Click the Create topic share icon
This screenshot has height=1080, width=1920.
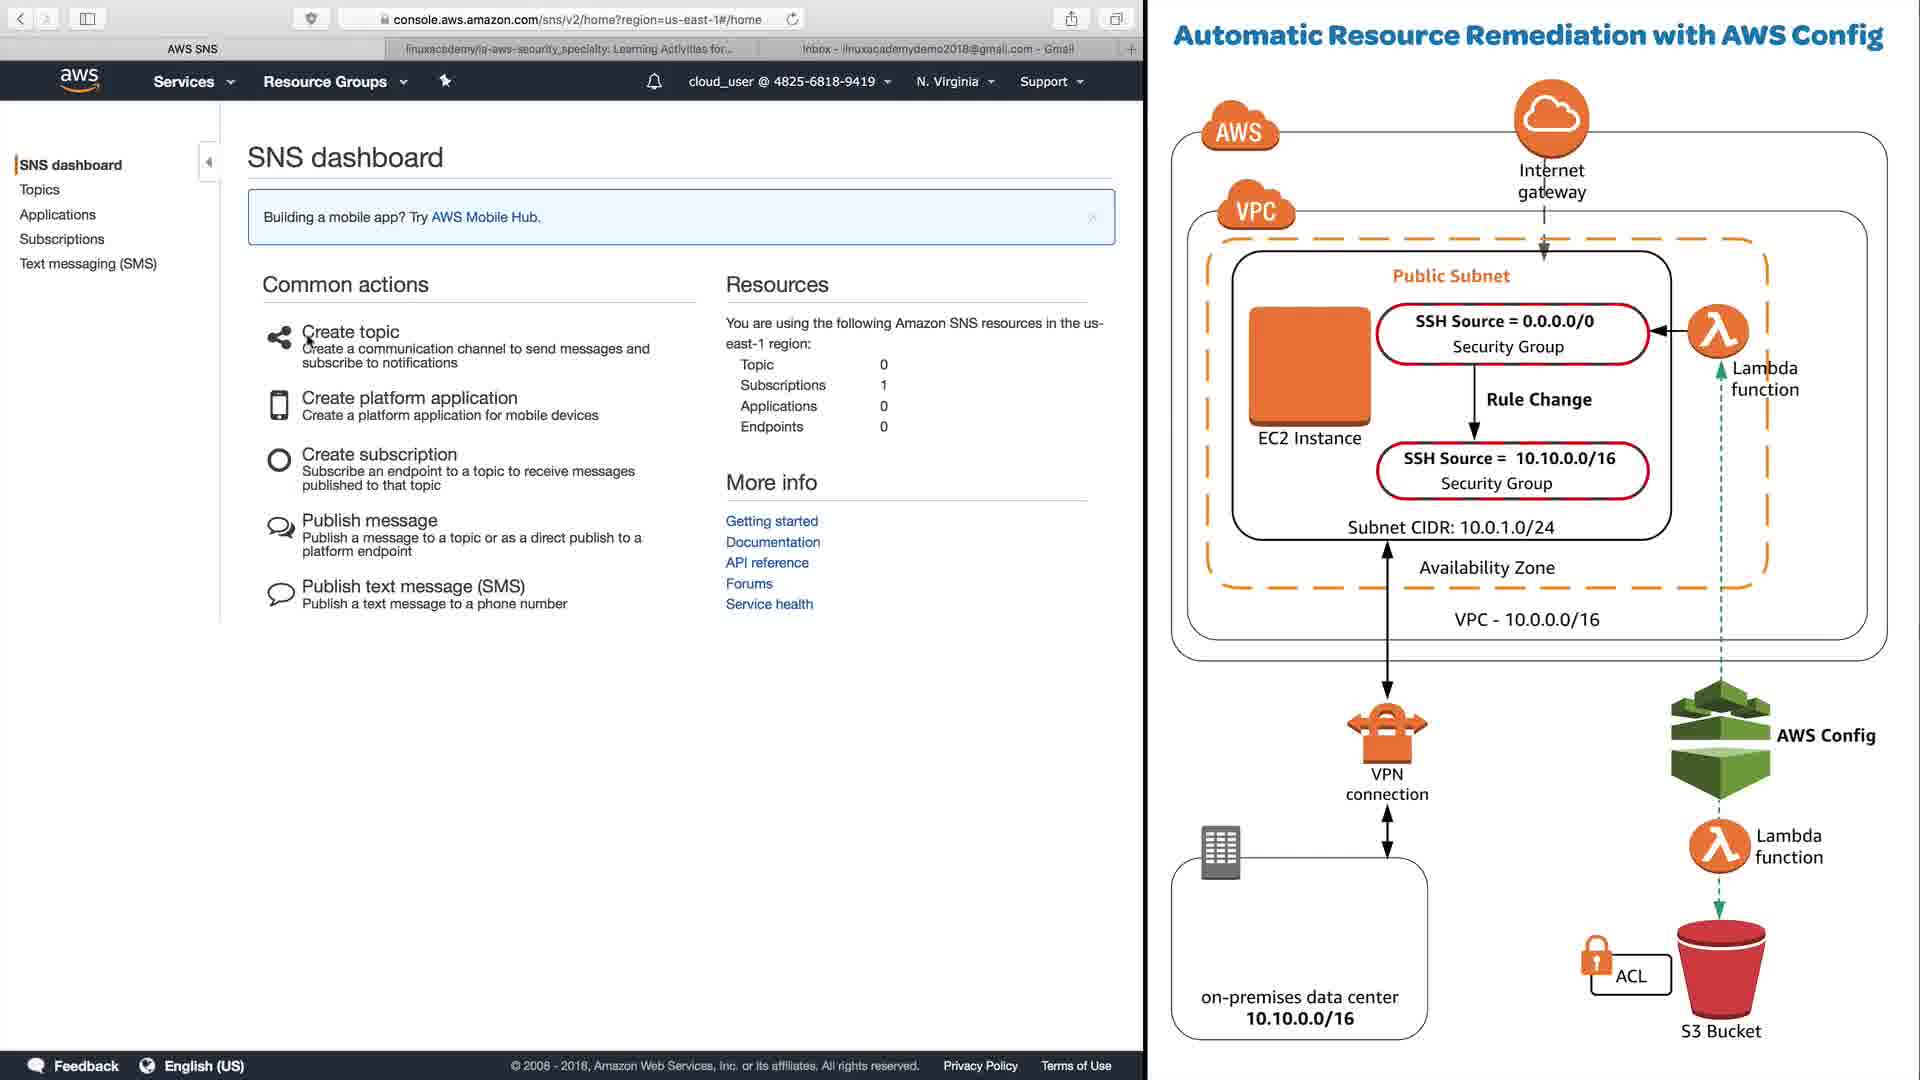click(x=279, y=338)
